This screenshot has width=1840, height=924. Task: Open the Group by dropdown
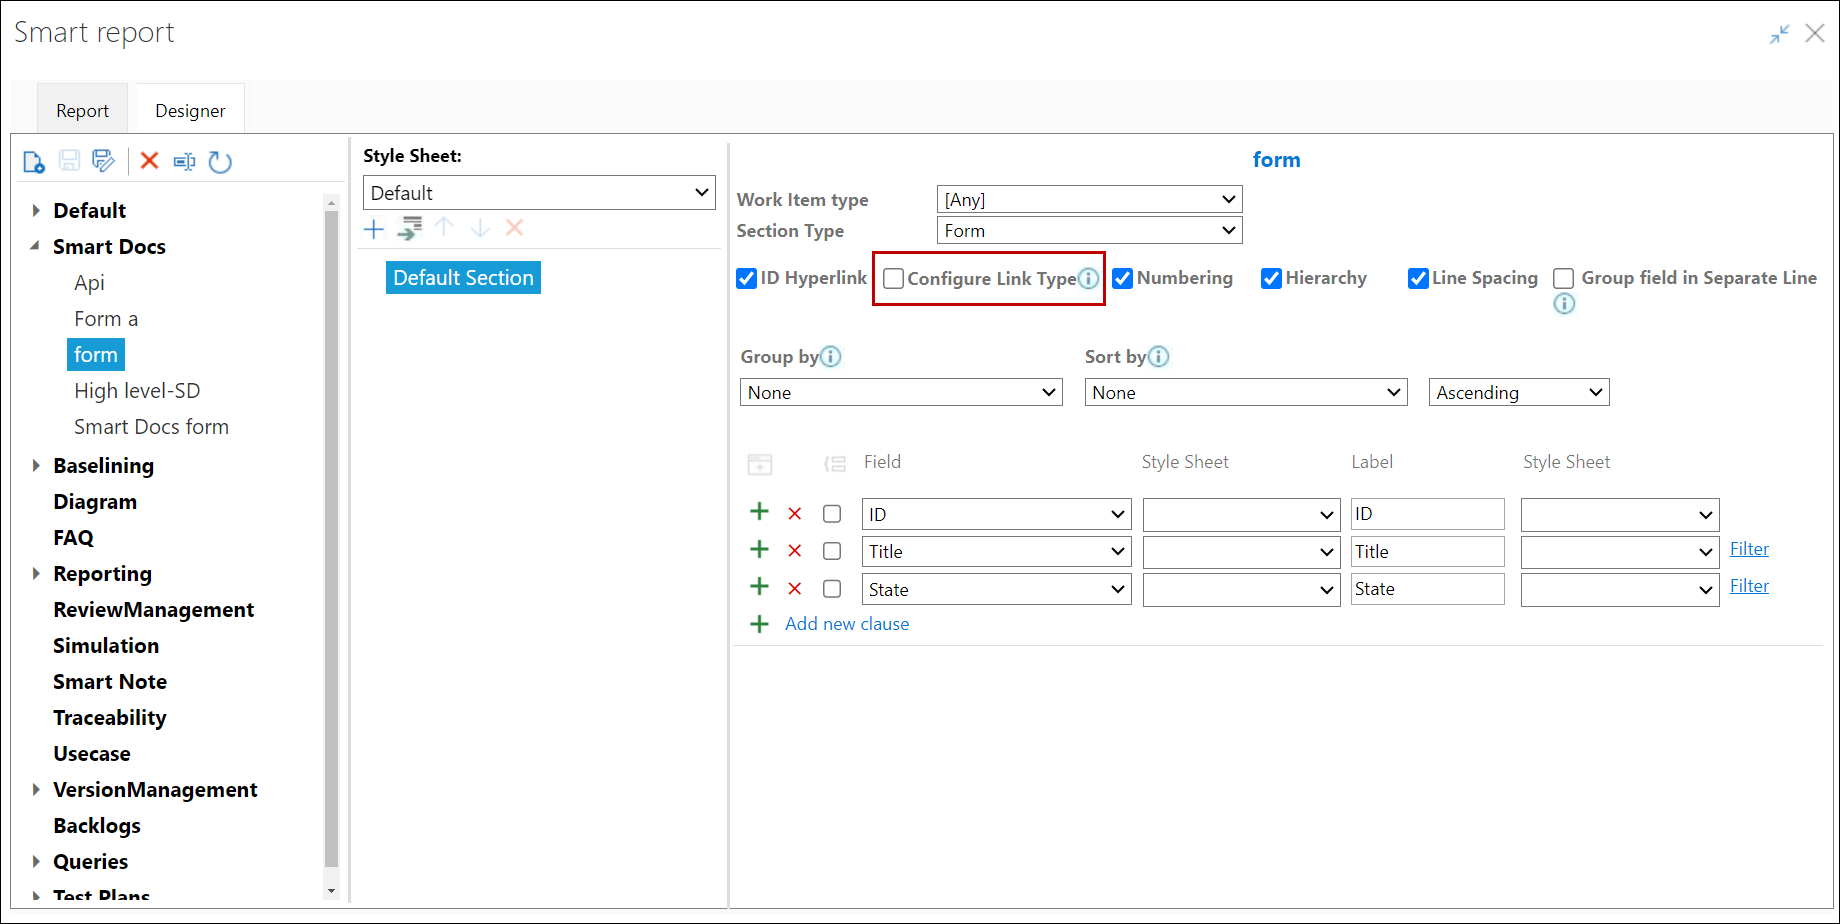pyautogui.click(x=901, y=392)
